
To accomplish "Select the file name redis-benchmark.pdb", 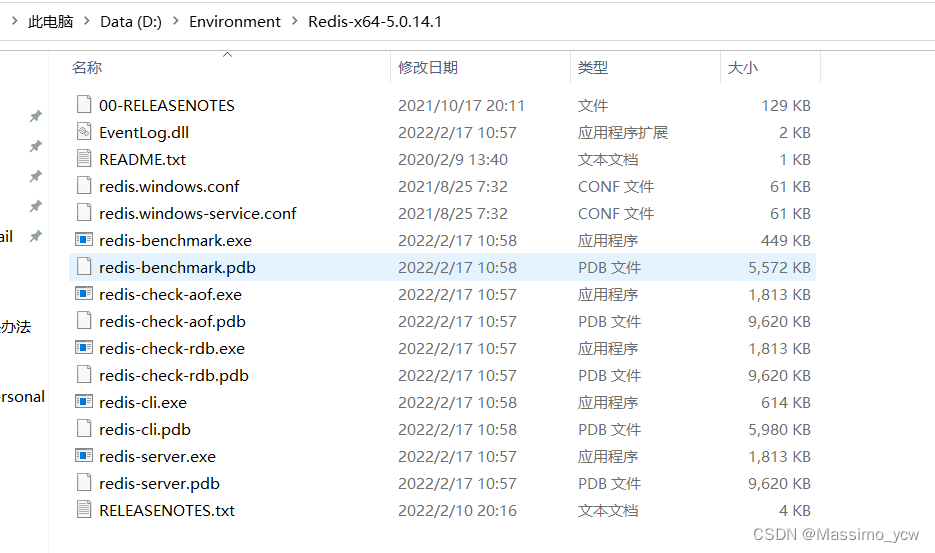I will pyautogui.click(x=177, y=267).
